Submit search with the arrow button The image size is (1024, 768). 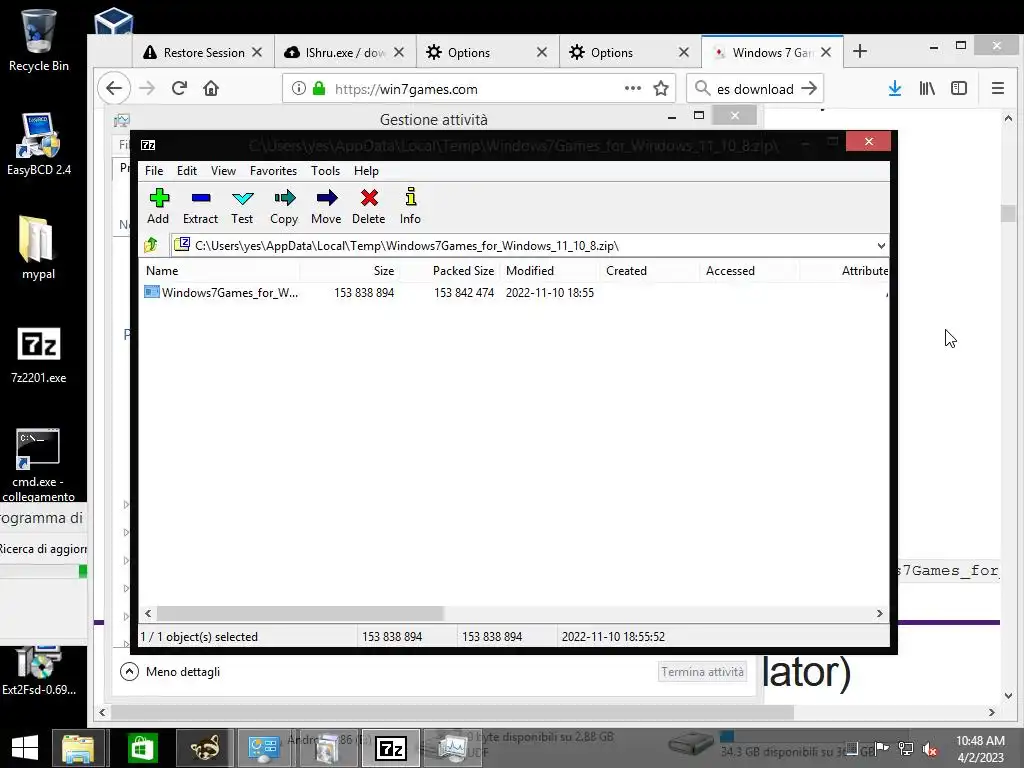809,88
